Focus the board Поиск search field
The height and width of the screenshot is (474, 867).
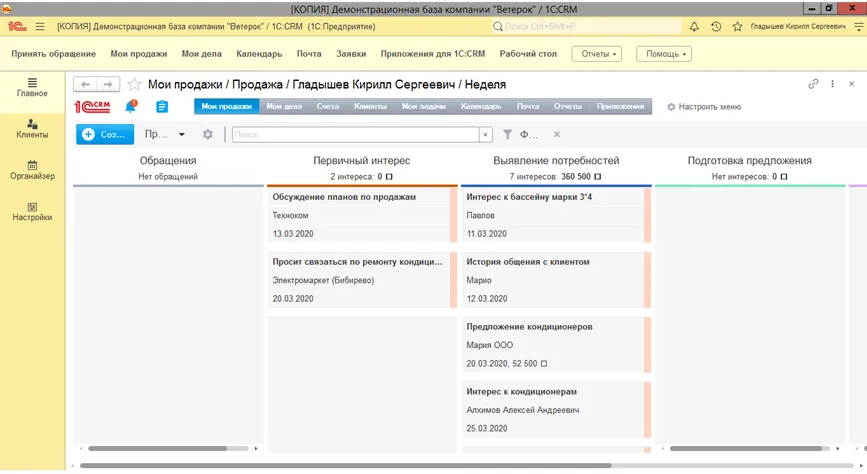tap(356, 134)
